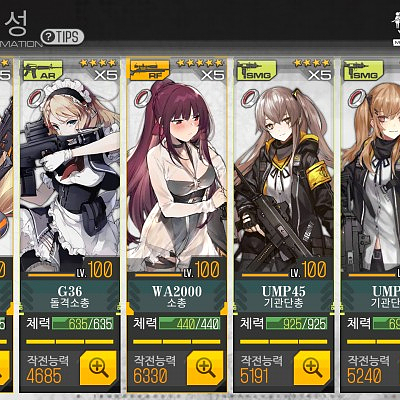This screenshot has width=400, height=400.
Task: Click UMP45 magnifier detail icon
Action: 312,368
